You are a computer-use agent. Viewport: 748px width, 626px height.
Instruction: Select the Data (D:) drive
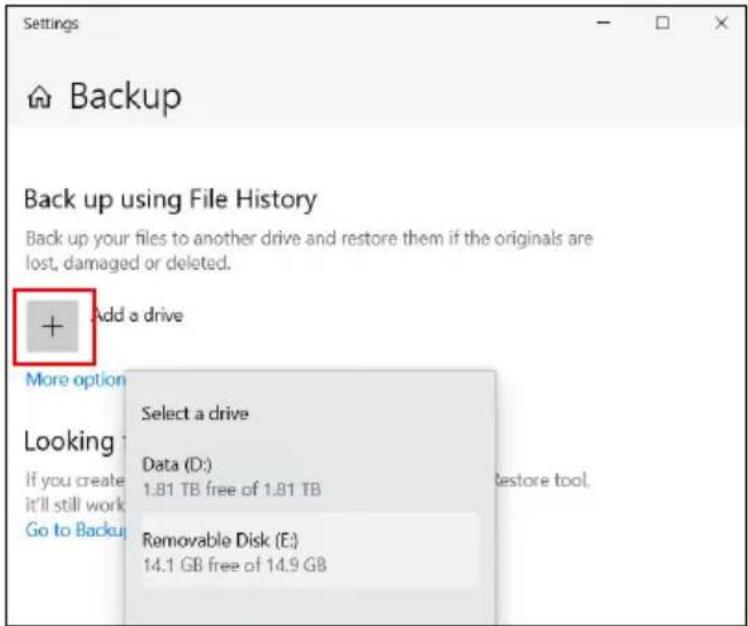click(x=309, y=476)
